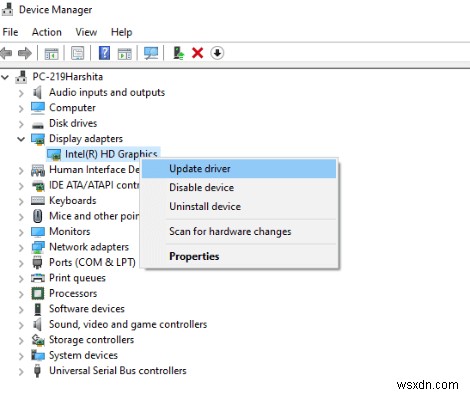Select the Monitors label
This screenshot has height=395, width=470.
pos(70,231)
